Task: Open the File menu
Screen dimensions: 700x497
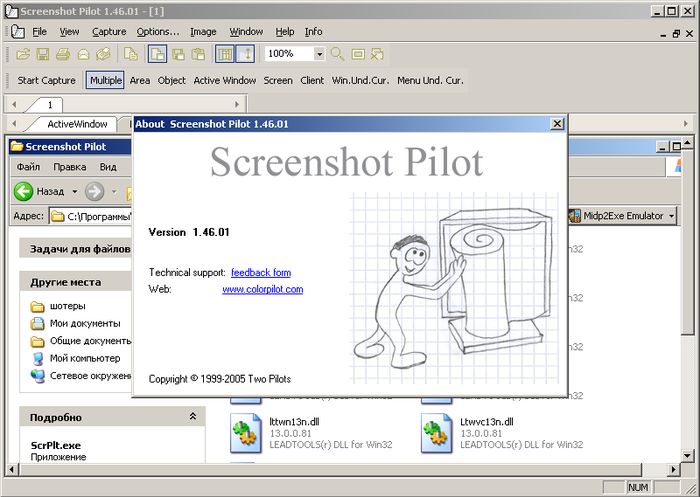Action: (39, 32)
